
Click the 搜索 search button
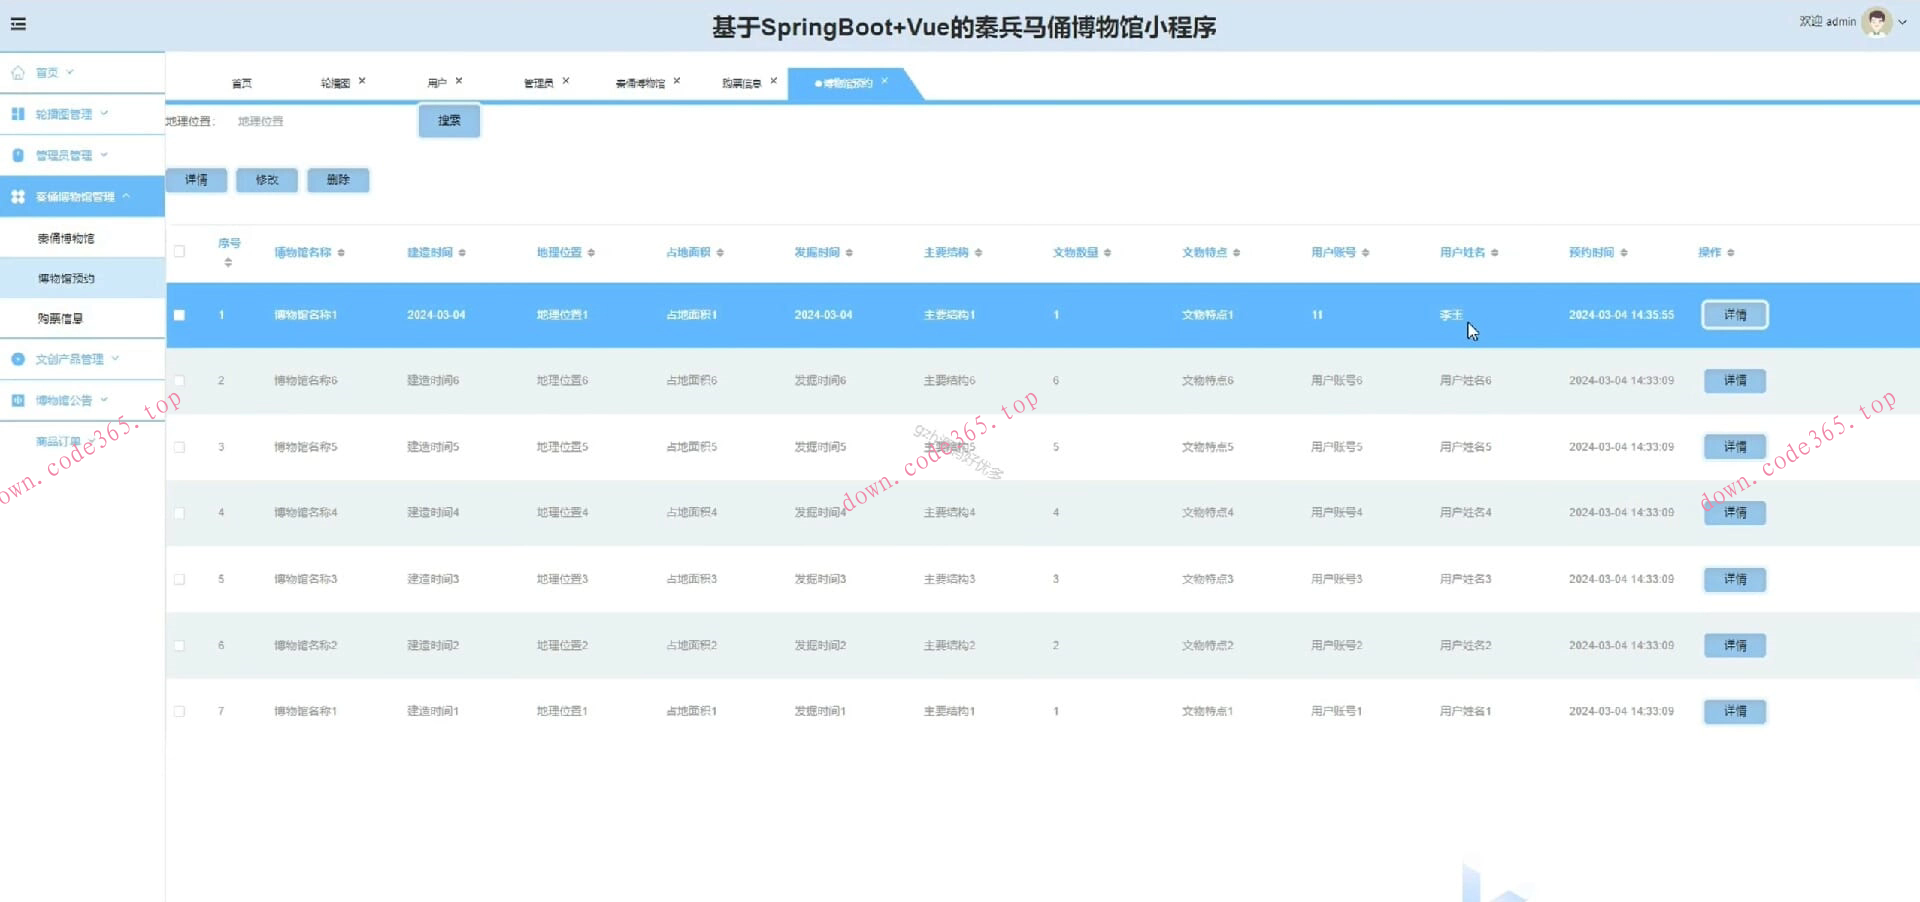click(448, 120)
